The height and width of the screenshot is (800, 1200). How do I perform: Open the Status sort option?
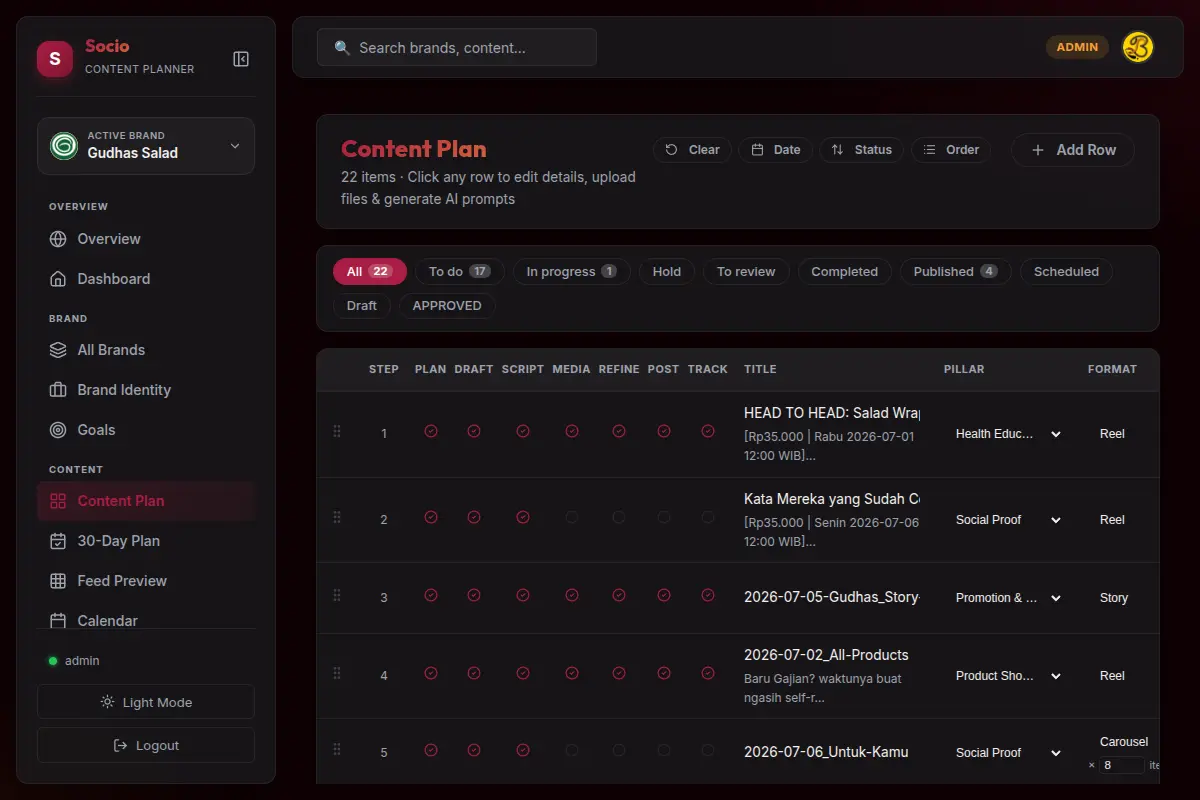pyautogui.click(x=862, y=150)
